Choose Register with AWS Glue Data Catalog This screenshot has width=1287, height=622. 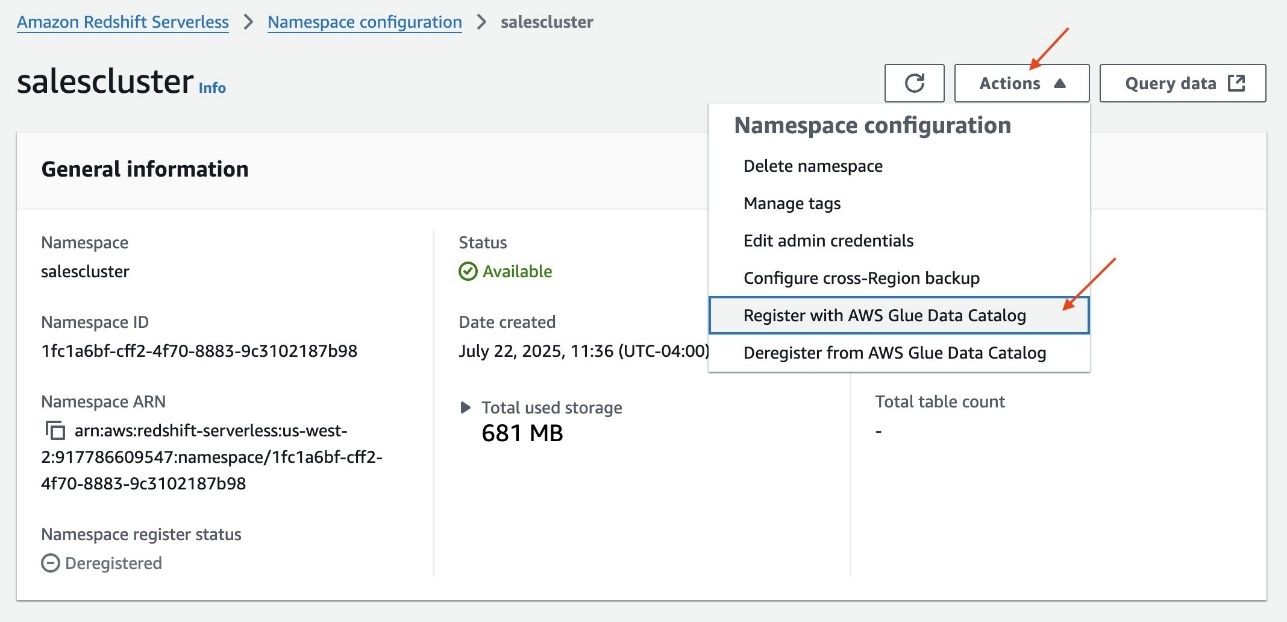tap(898, 315)
